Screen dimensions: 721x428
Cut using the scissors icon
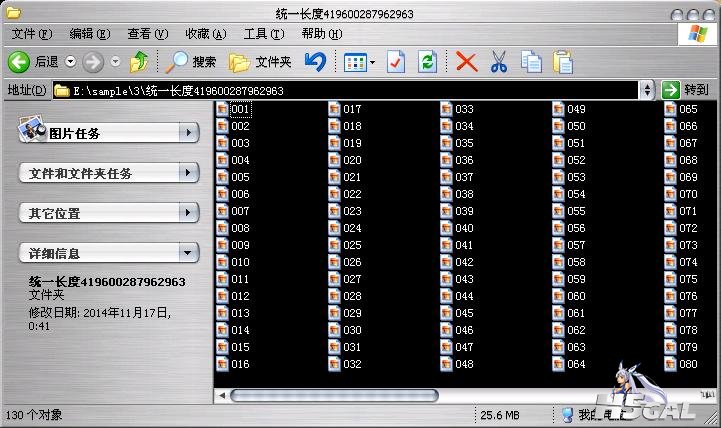(x=499, y=62)
